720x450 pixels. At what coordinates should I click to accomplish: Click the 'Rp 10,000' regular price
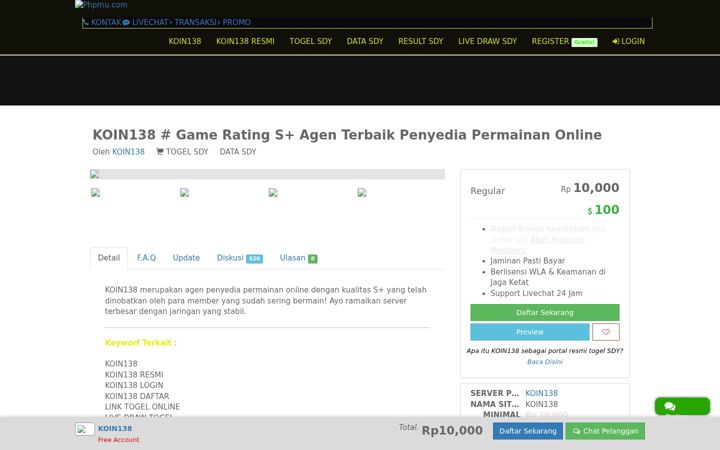tap(590, 188)
